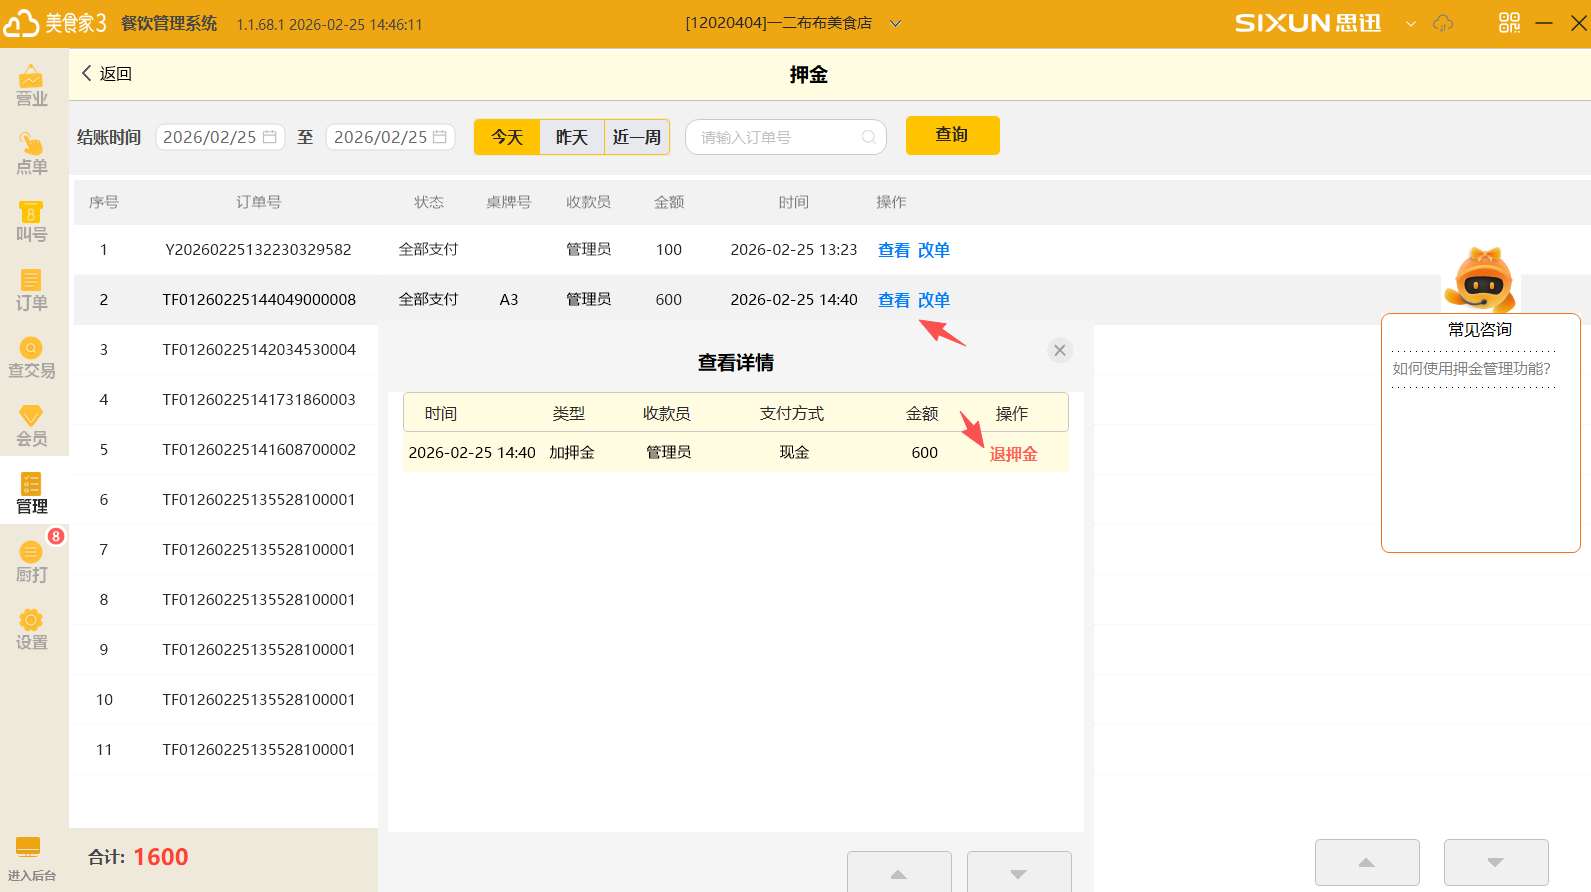Open the 厨打 kitchen print icon

(x=31, y=561)
